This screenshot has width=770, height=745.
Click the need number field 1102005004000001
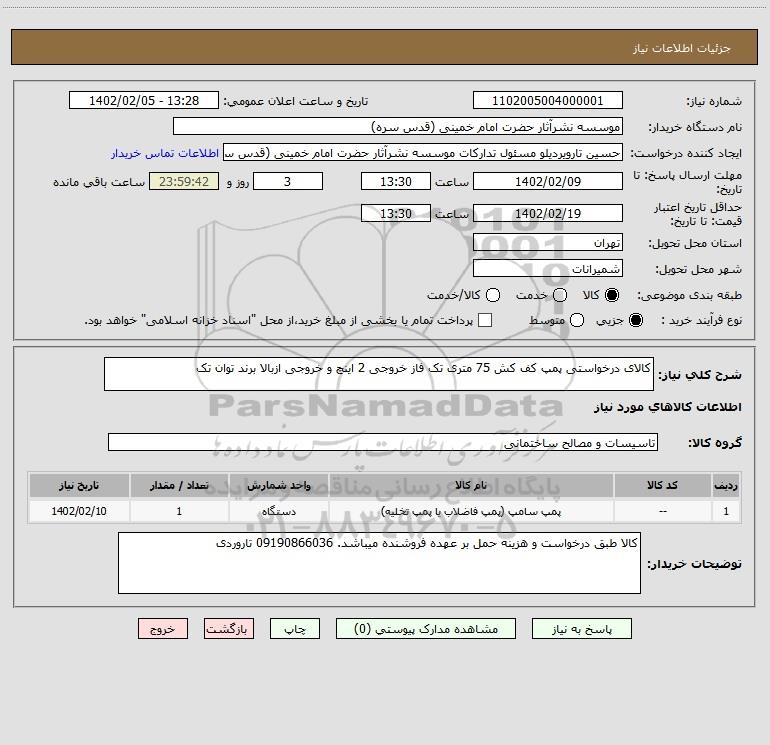548,101
